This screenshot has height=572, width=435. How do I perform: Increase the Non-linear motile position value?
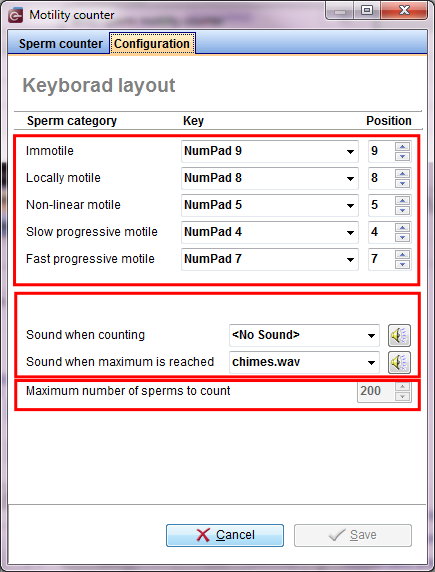(403, 201)
